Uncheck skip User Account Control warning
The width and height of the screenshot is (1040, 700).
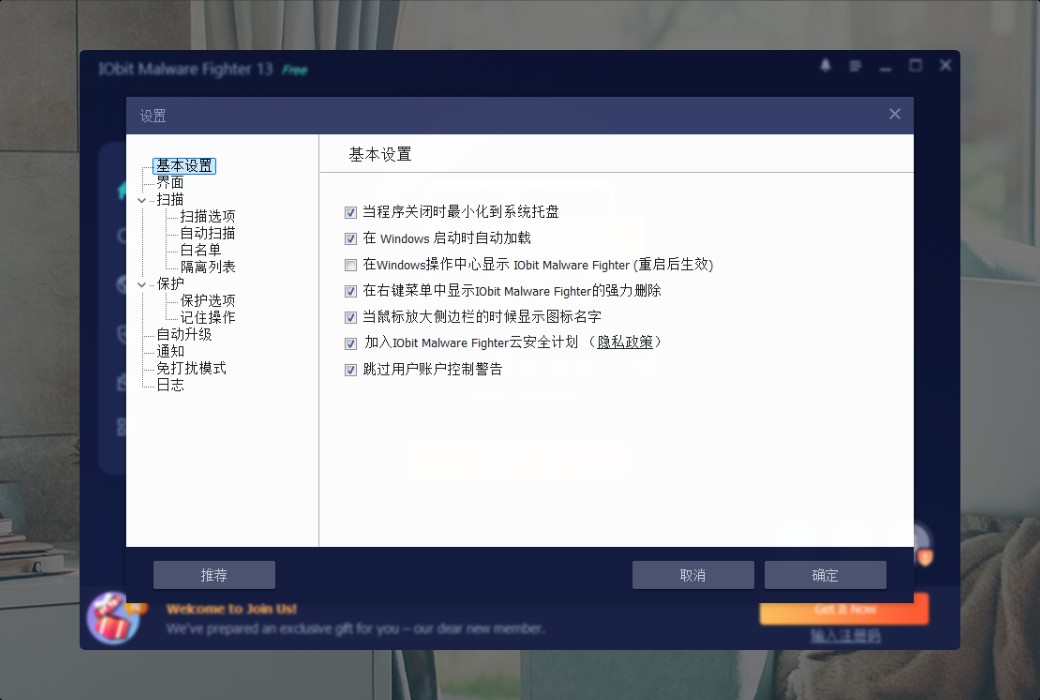click(x=351, y=369)
